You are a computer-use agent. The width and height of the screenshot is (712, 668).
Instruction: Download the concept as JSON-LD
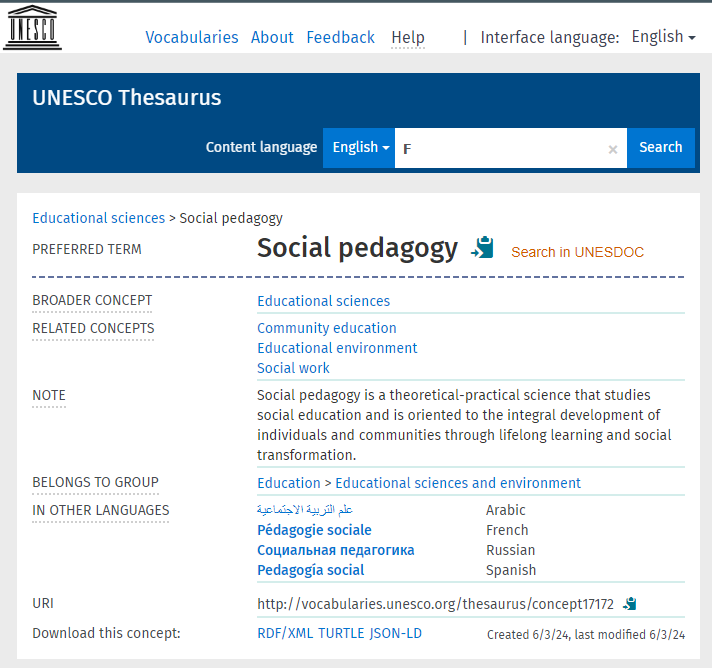point(396,633)
